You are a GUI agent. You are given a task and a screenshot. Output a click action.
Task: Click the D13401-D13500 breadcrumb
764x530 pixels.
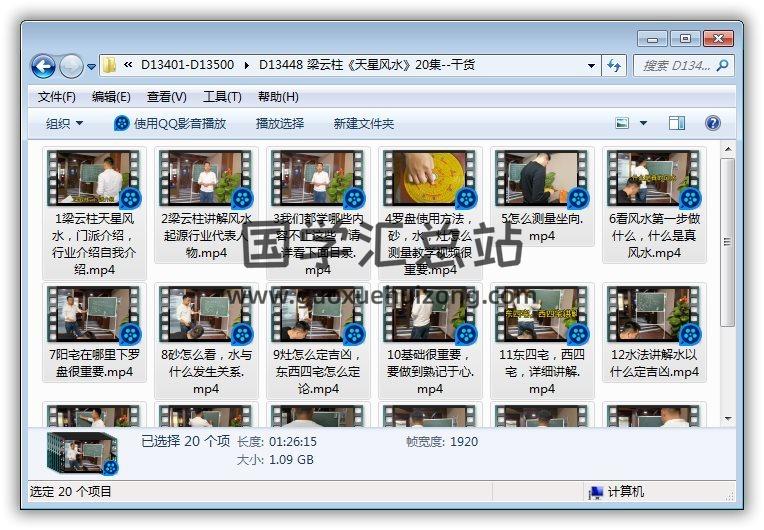point(187,65)
